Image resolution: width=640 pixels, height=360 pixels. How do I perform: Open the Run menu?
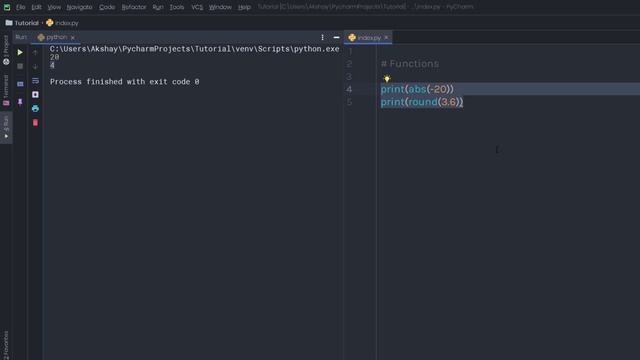(158, 7)
